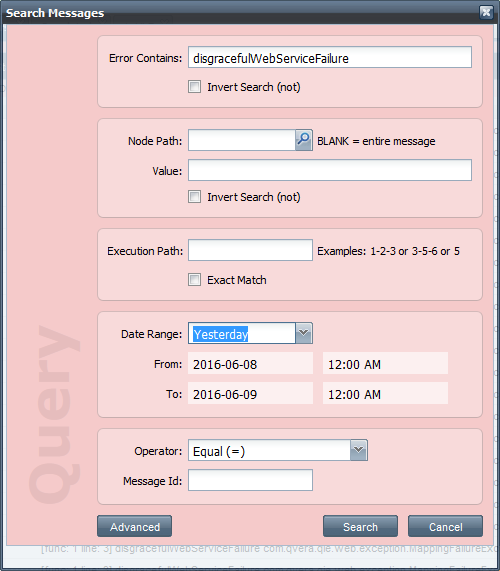Select the Value input box
500x571 pixels.
coord(330,170)
